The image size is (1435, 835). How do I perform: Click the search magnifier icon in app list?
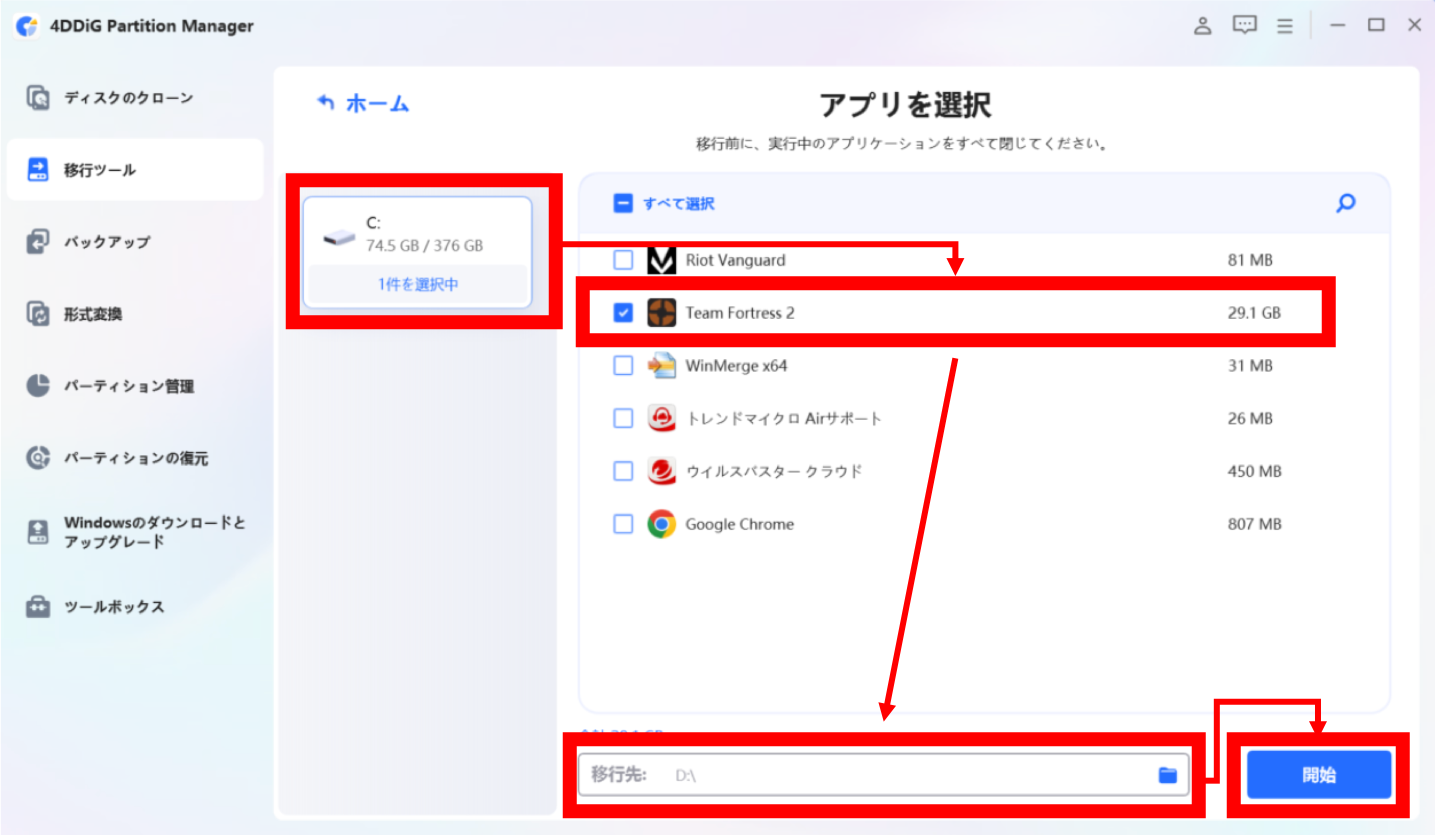[x=1346, y=203]
